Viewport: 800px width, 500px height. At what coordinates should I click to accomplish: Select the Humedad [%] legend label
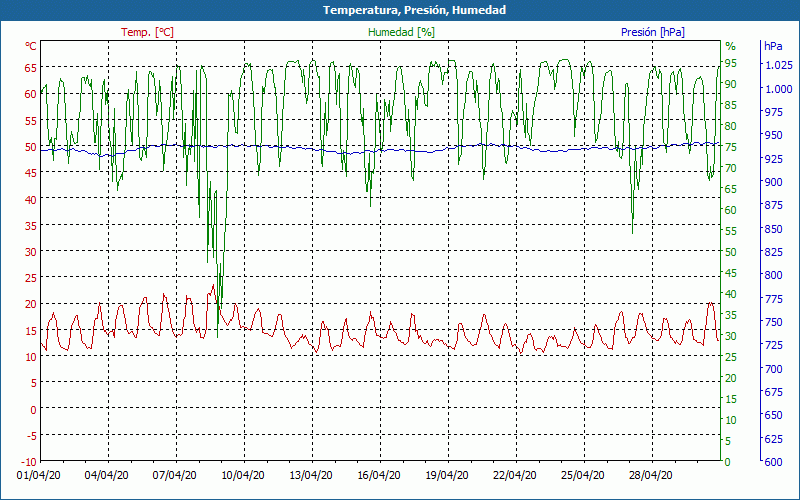click(x=401, y=32)
